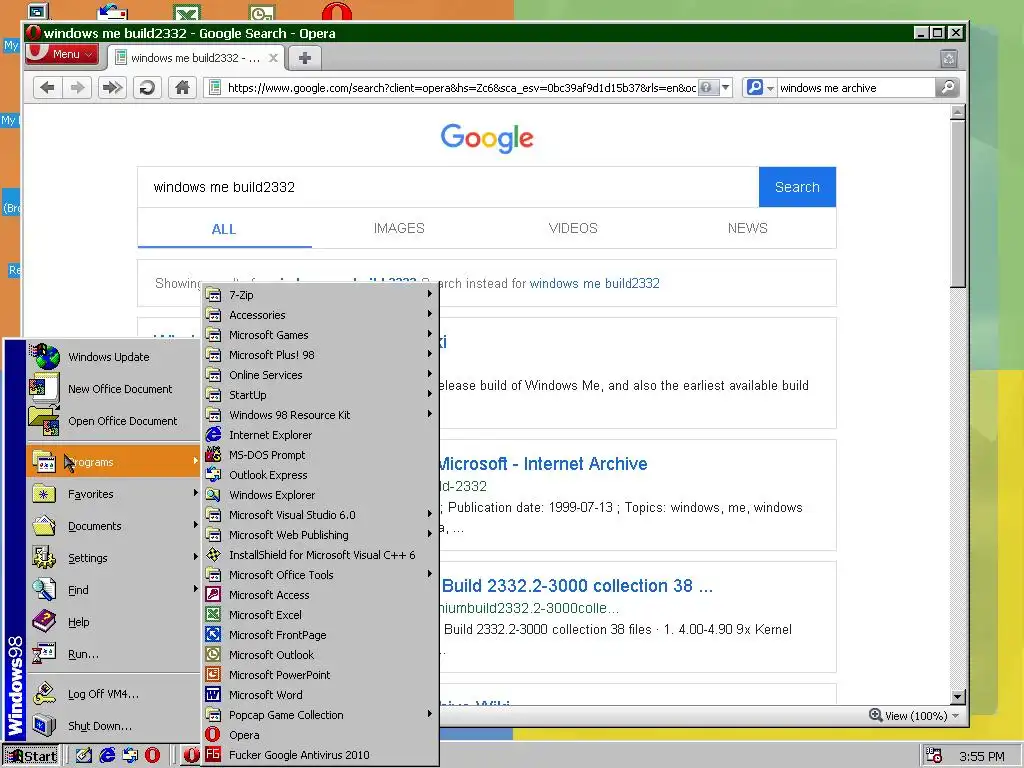Click Opera icon in Quick Launch bar
Image resolution: width=1024 pixels, height=768 pixels.
coord(152,756)
